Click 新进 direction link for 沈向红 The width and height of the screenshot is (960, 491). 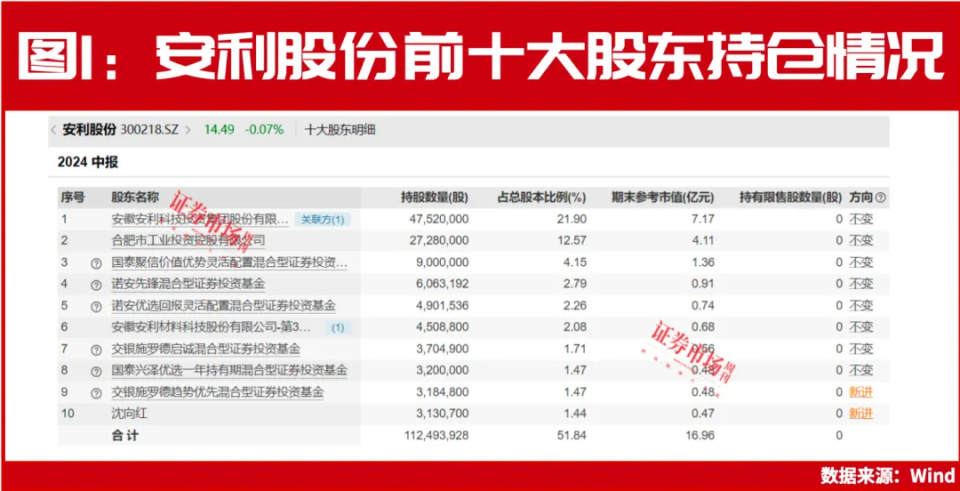(860, 414)
